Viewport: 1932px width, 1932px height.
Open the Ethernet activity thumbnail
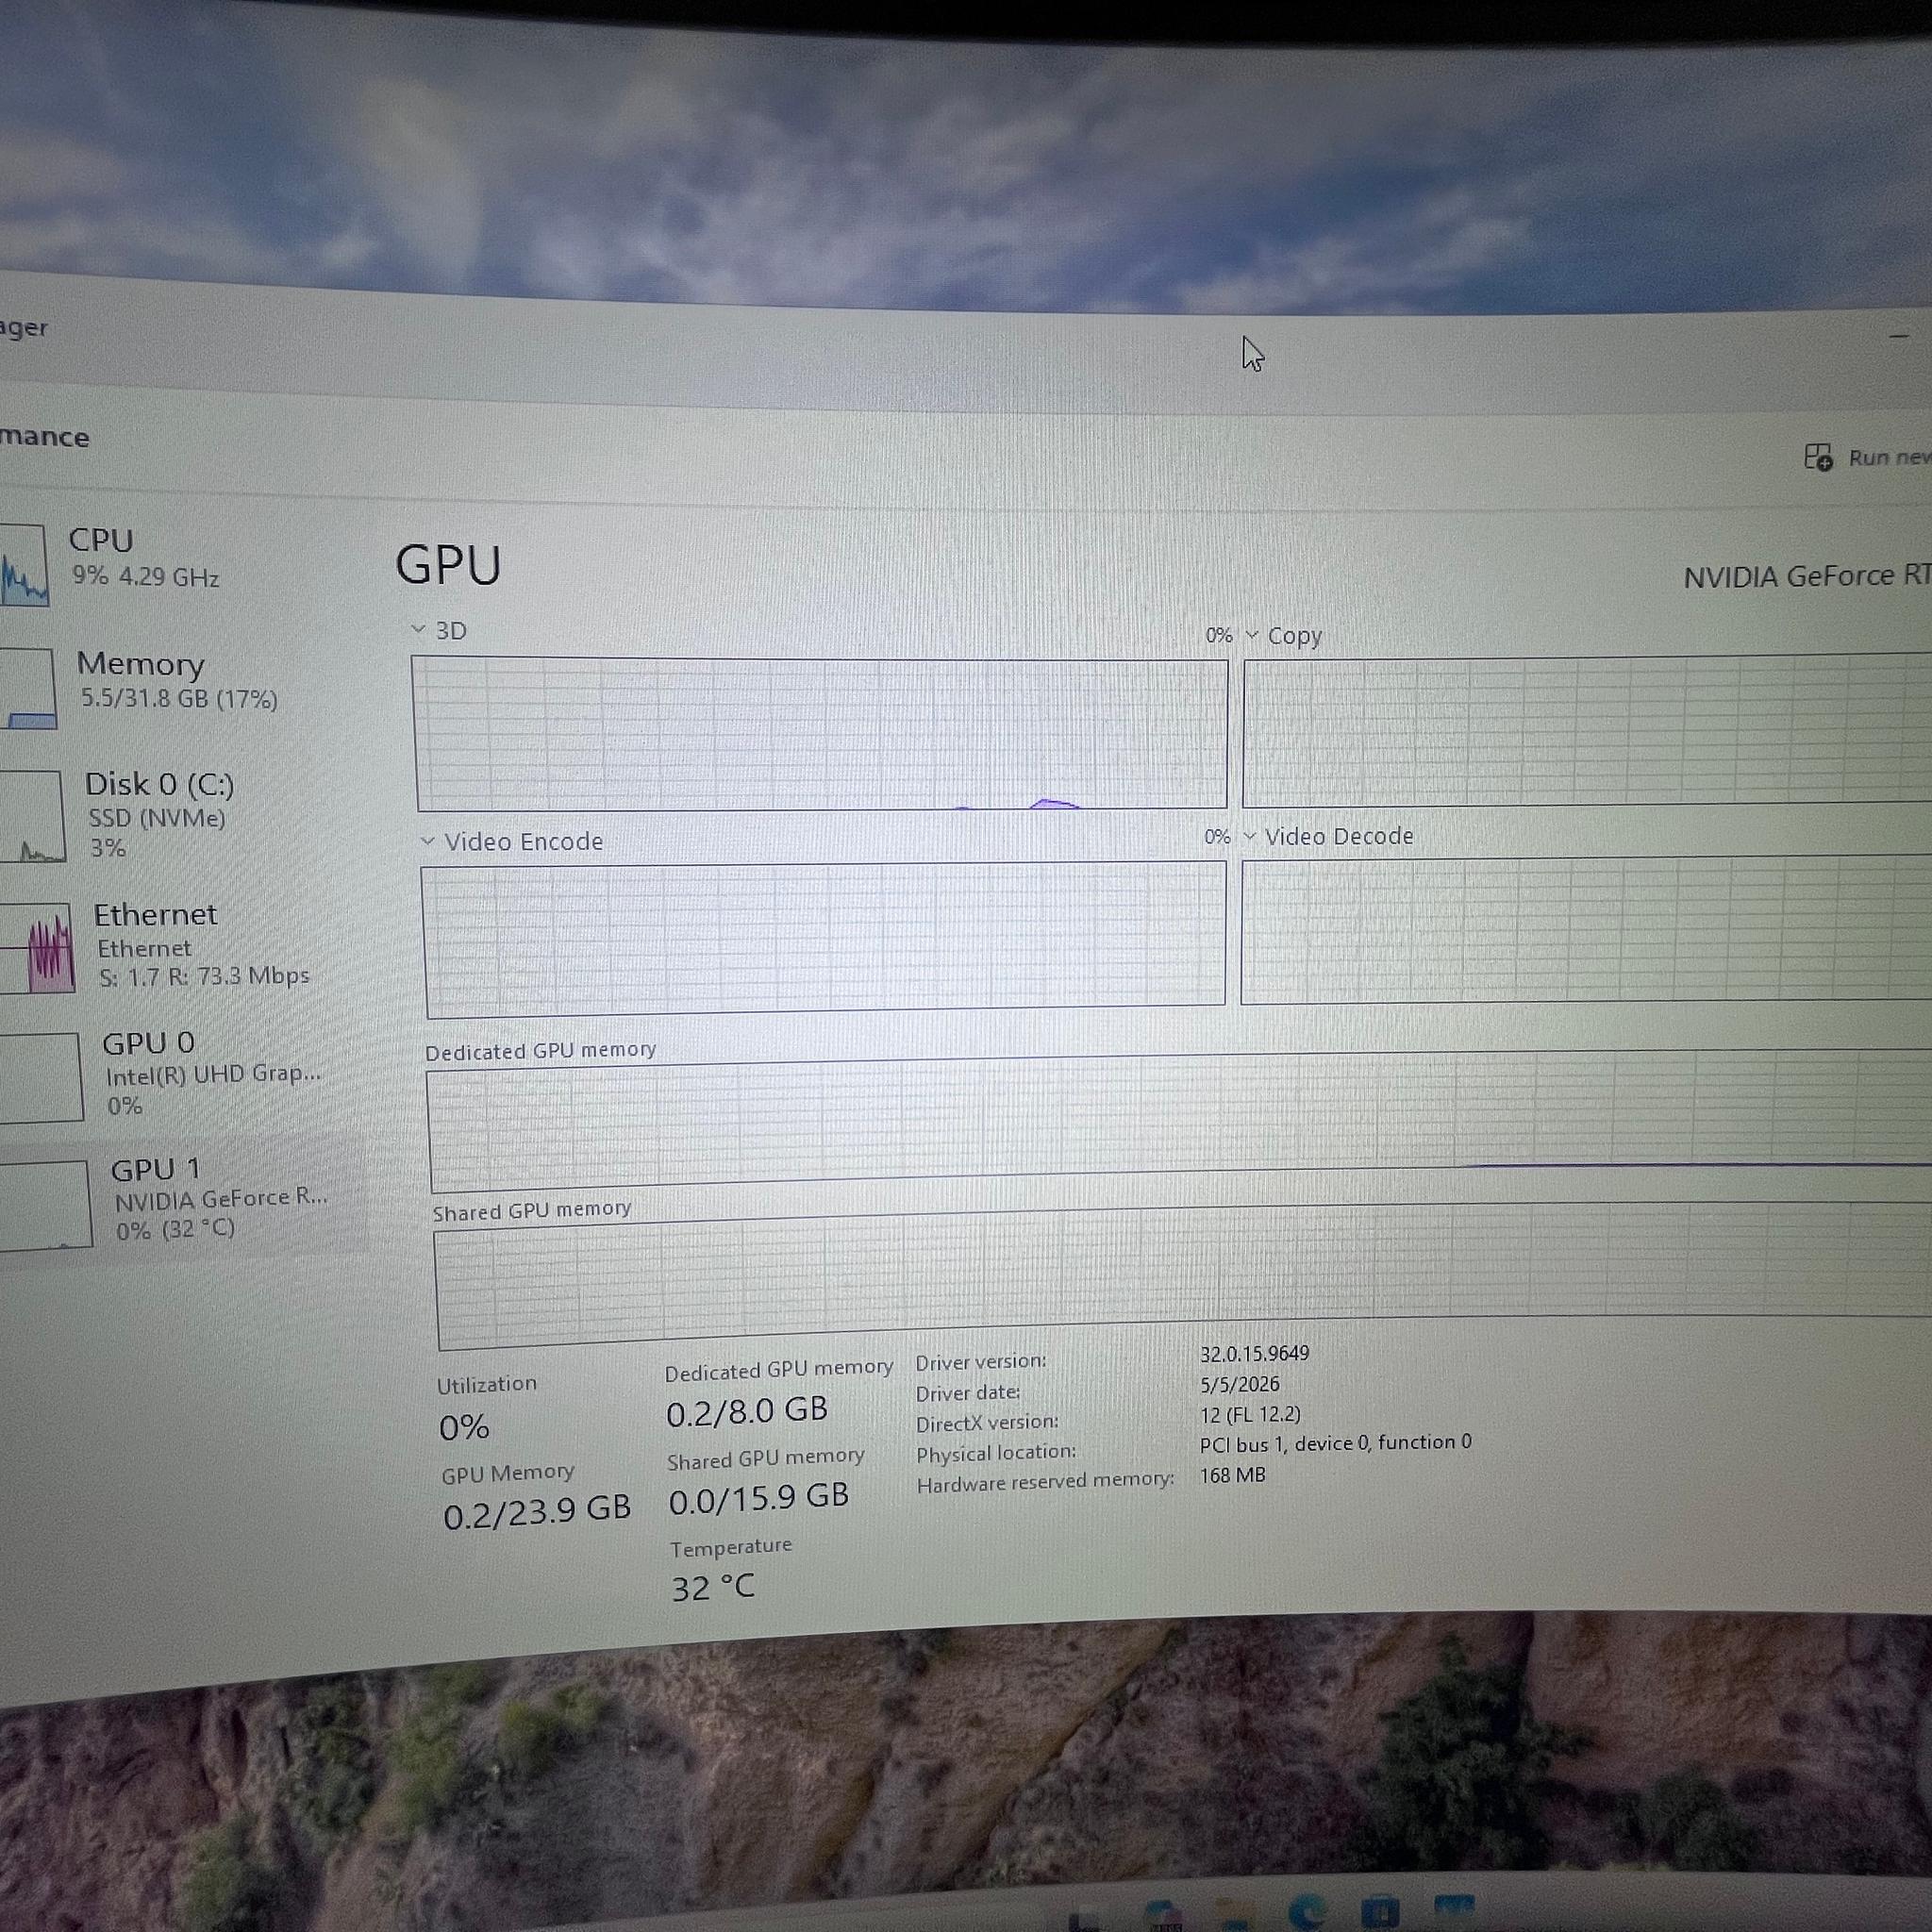coord(36,948)
